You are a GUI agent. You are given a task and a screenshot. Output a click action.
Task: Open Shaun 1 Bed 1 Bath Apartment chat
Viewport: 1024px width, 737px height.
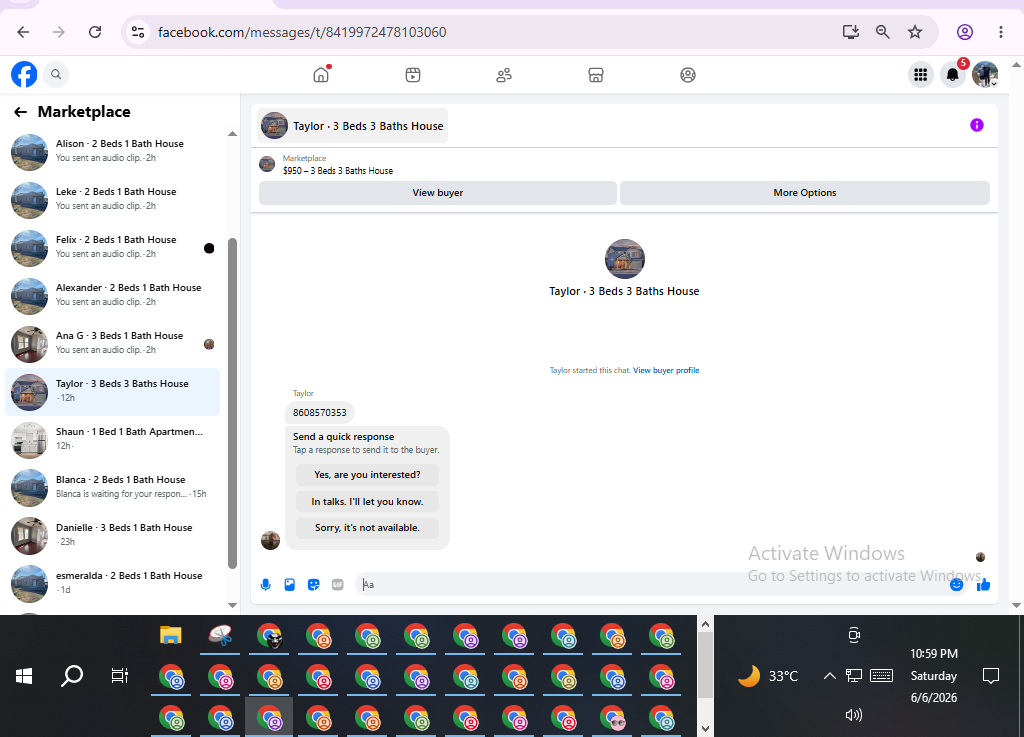pos(112,440)
